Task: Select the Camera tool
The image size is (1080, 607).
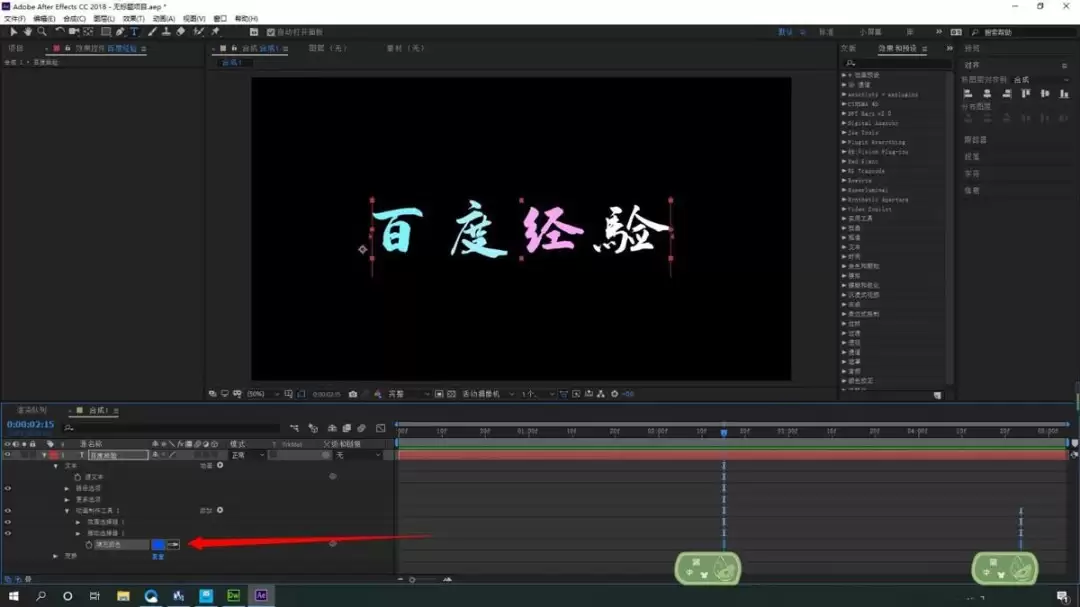Action: tap(74, 32)
